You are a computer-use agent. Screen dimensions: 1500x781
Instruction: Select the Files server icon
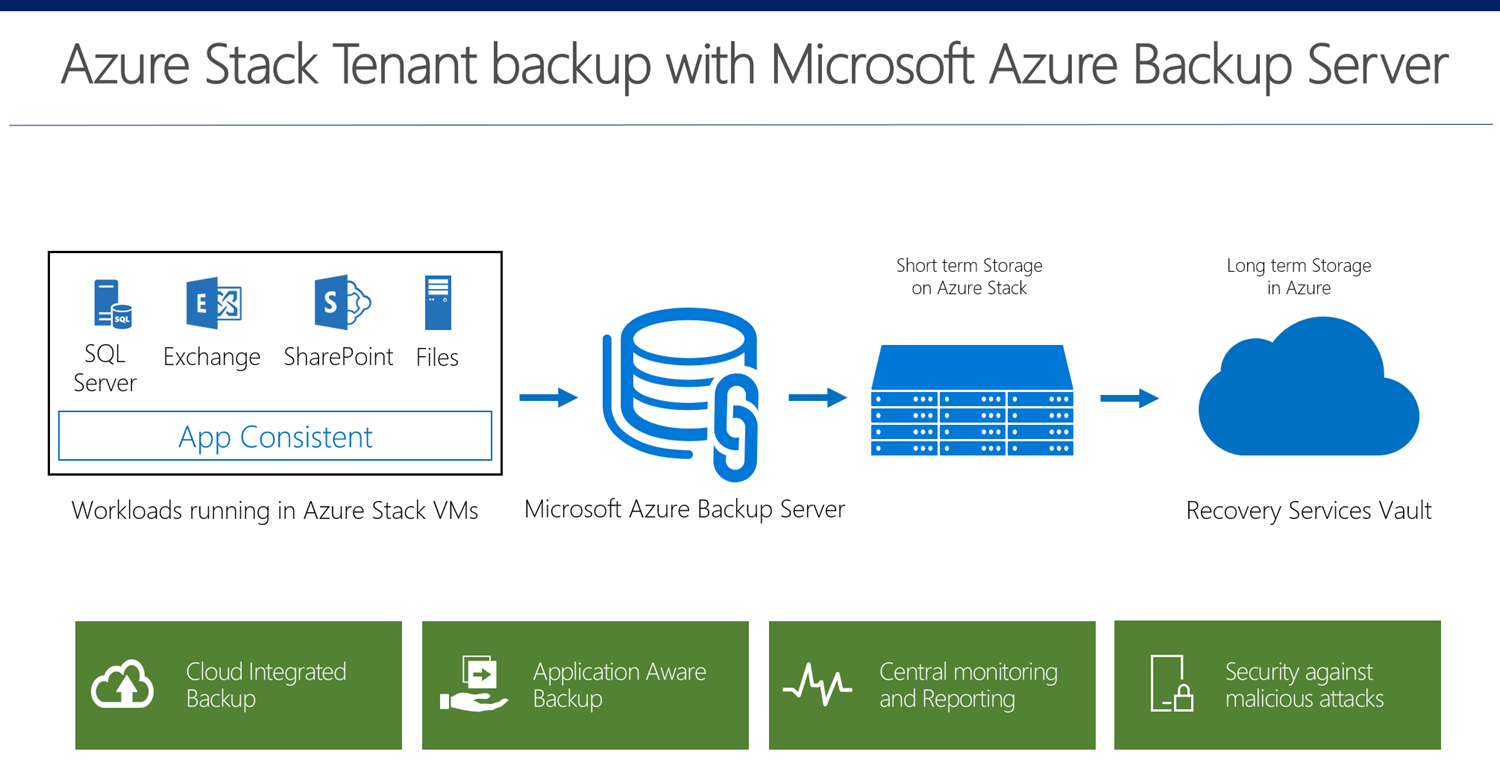click(438, 303)
